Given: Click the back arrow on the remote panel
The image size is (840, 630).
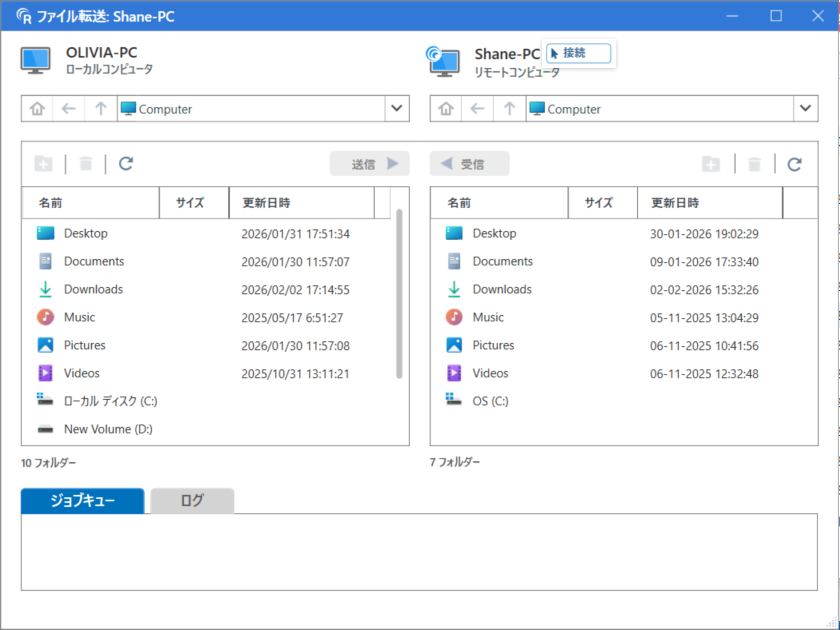Looking at the screenshot, I should 475,108.
